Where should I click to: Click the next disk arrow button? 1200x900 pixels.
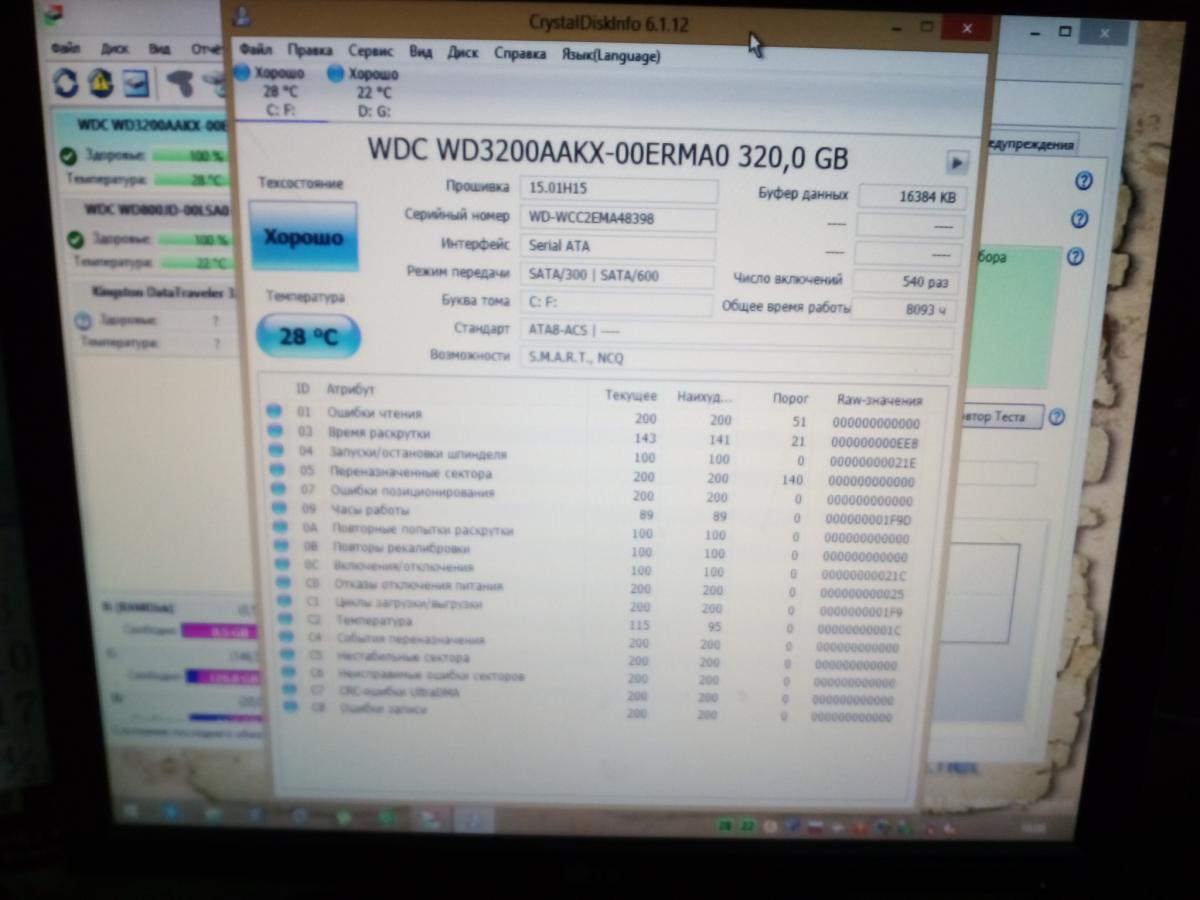[x=957, y=162]
